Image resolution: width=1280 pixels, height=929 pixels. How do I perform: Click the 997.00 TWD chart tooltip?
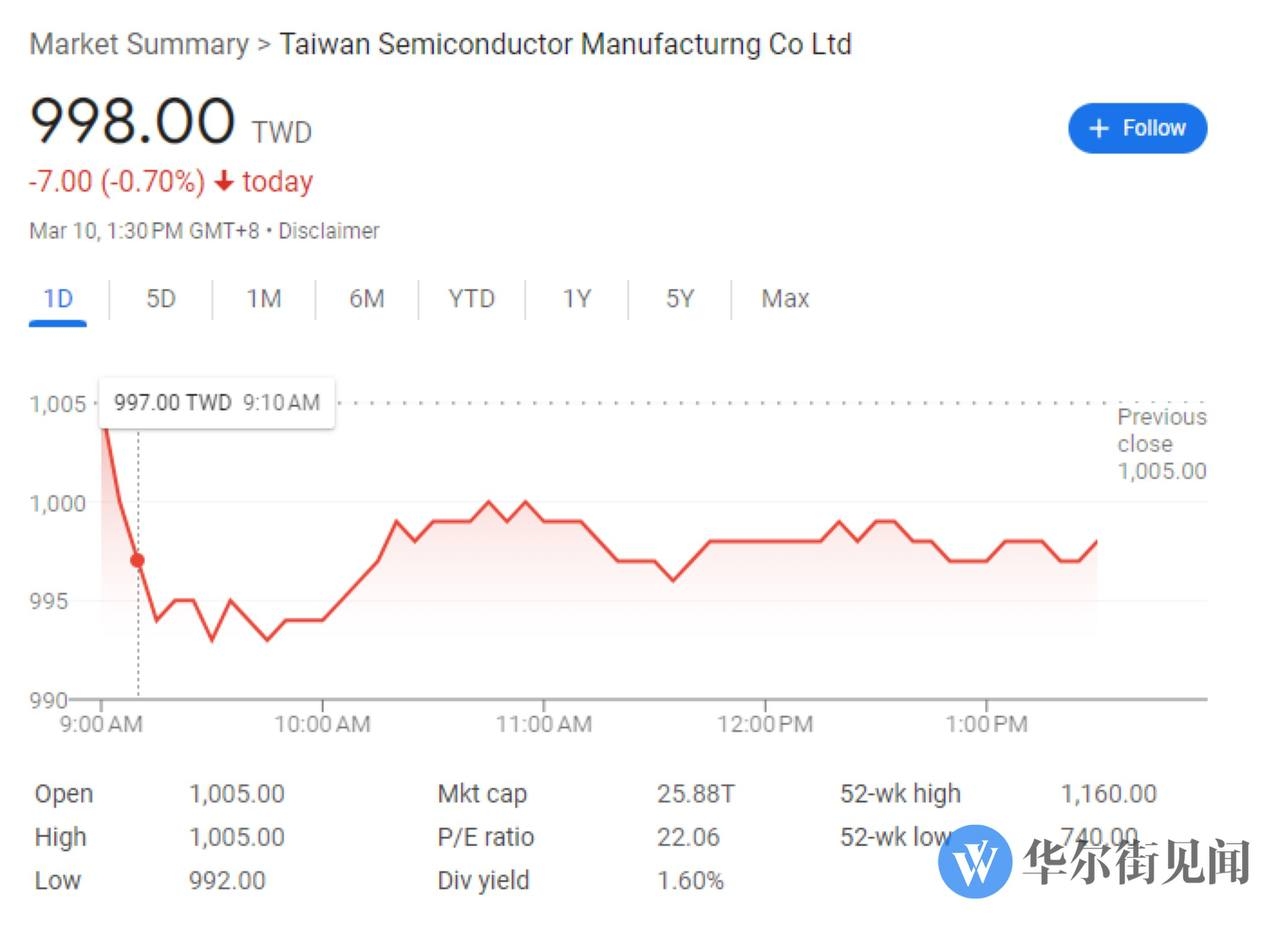(216, 403)
